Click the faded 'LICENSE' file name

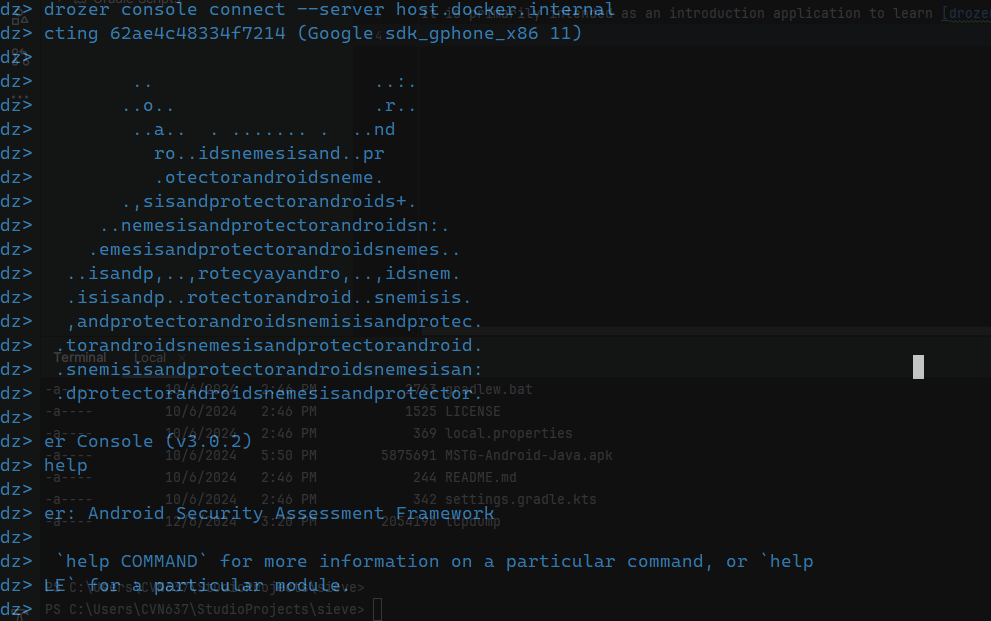click(x=473, y=412)
